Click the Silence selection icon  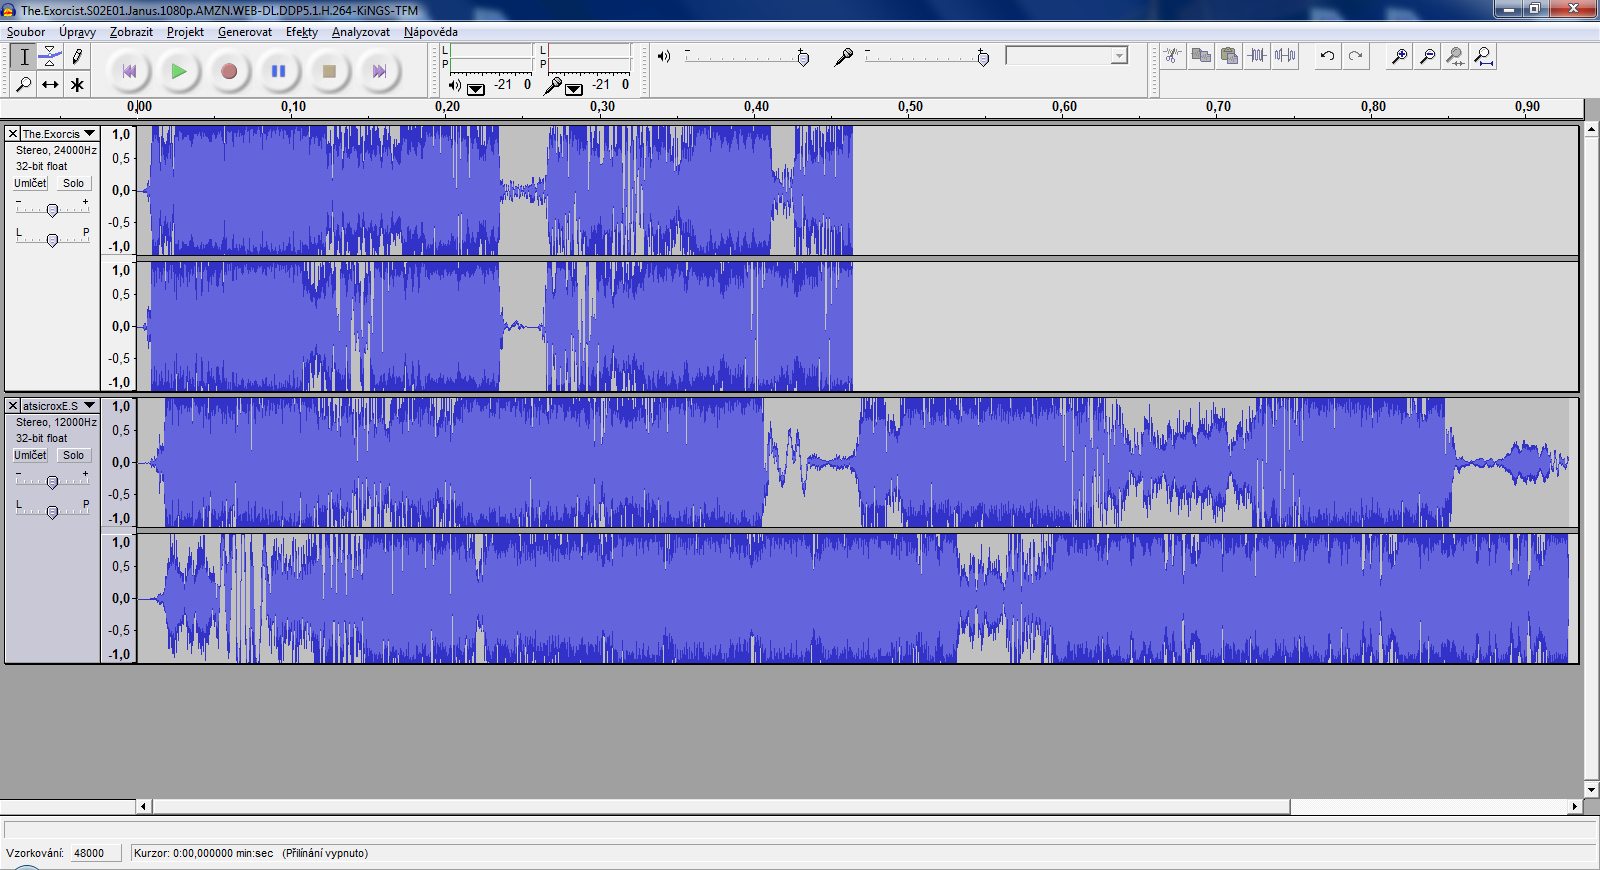1285,56
